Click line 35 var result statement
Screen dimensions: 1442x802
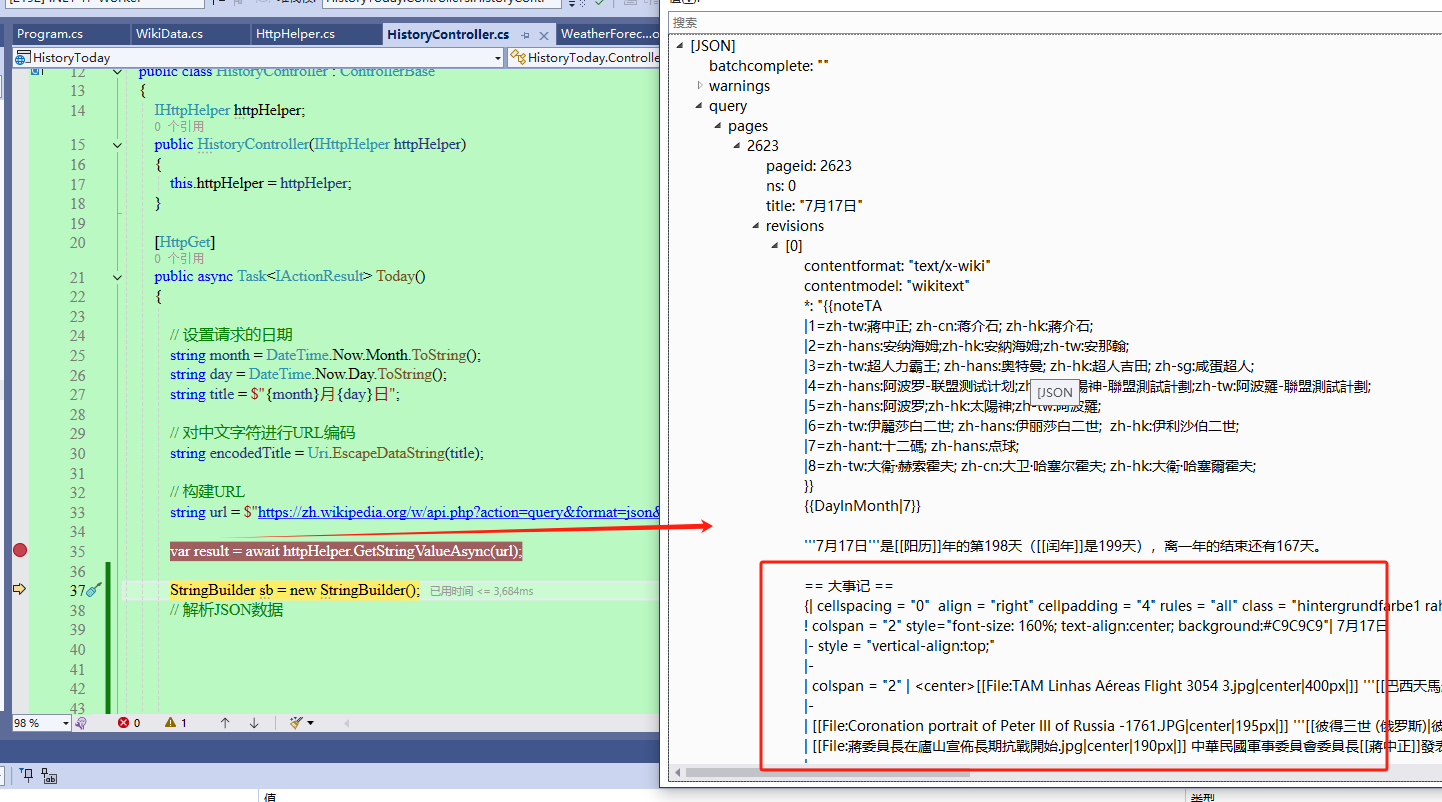coord(346,551)
